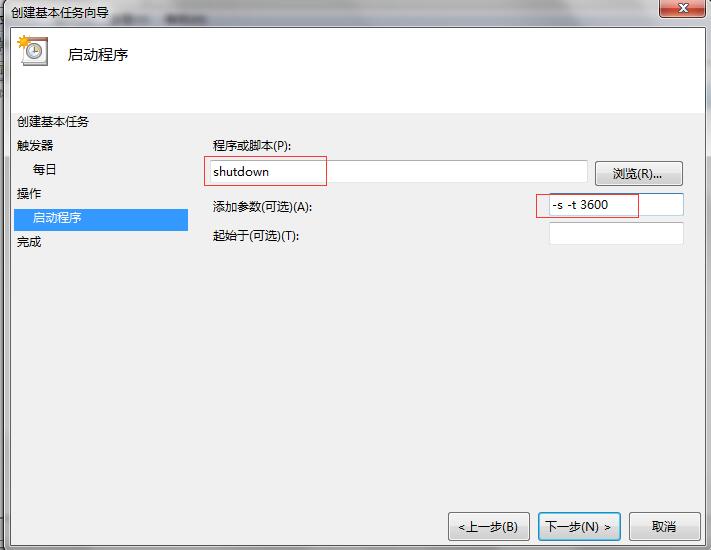
Task: Jump to the 完成 step
Action: click(x=29, y=242)
